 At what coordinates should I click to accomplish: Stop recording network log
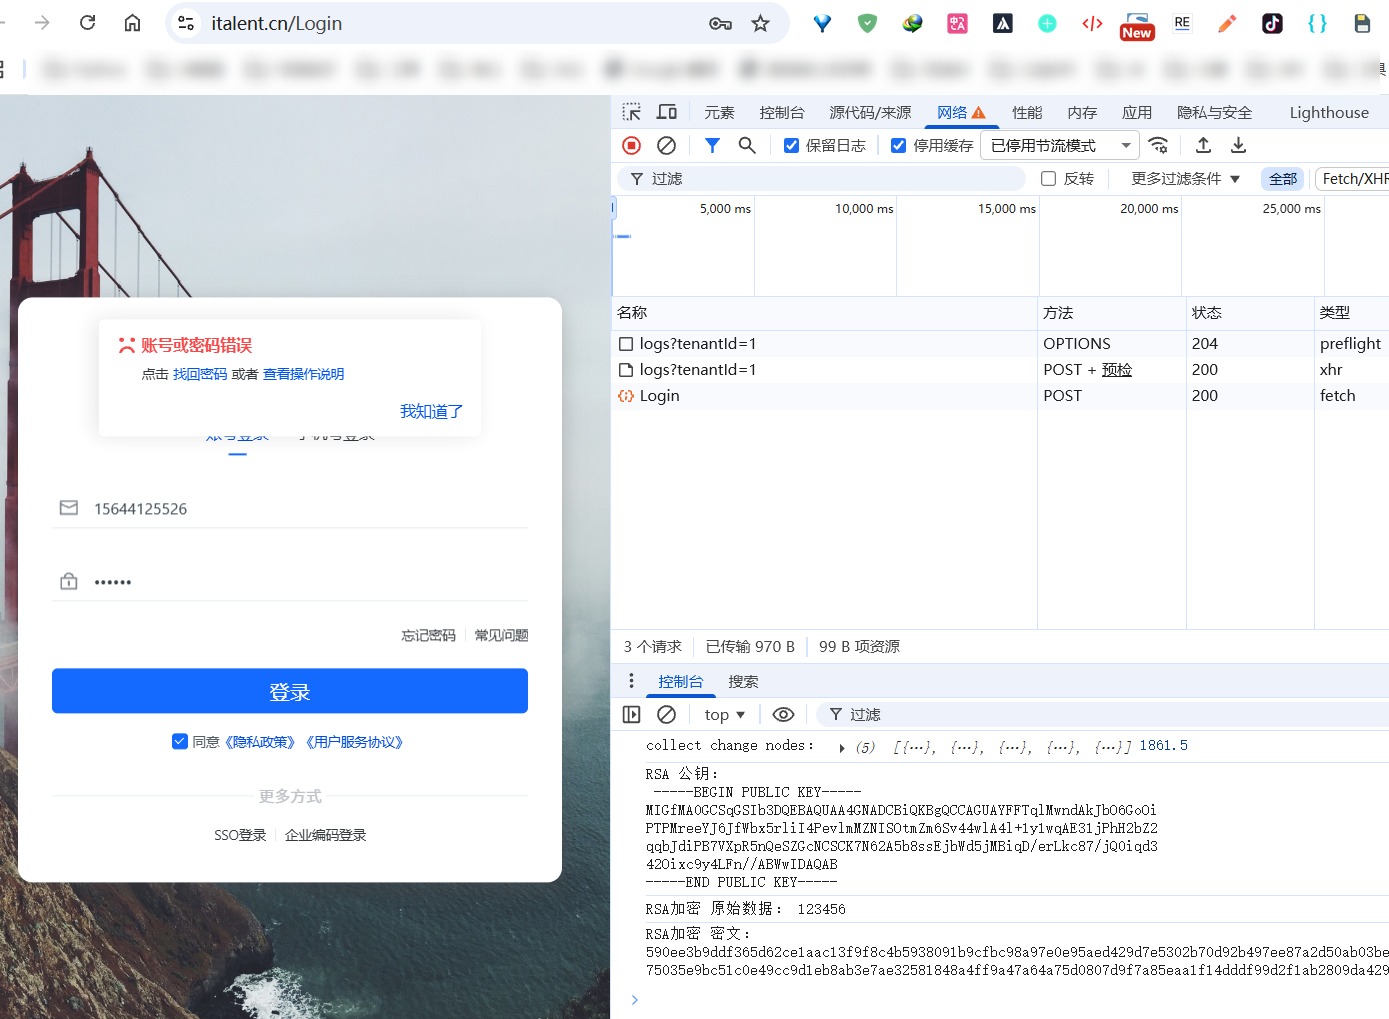click(631, 145)
